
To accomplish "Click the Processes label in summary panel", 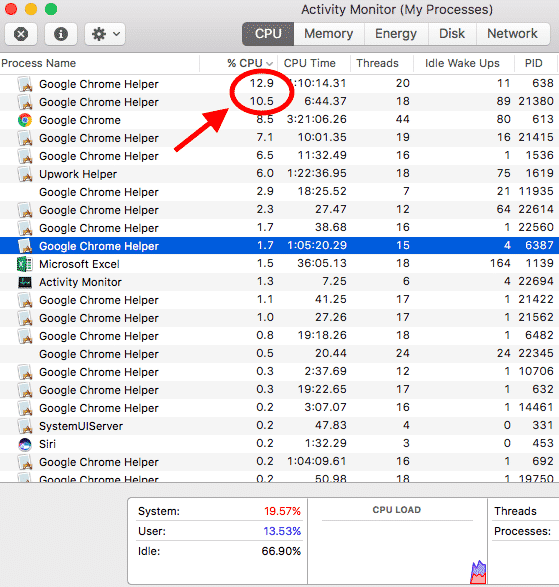I will click(522, 531).
